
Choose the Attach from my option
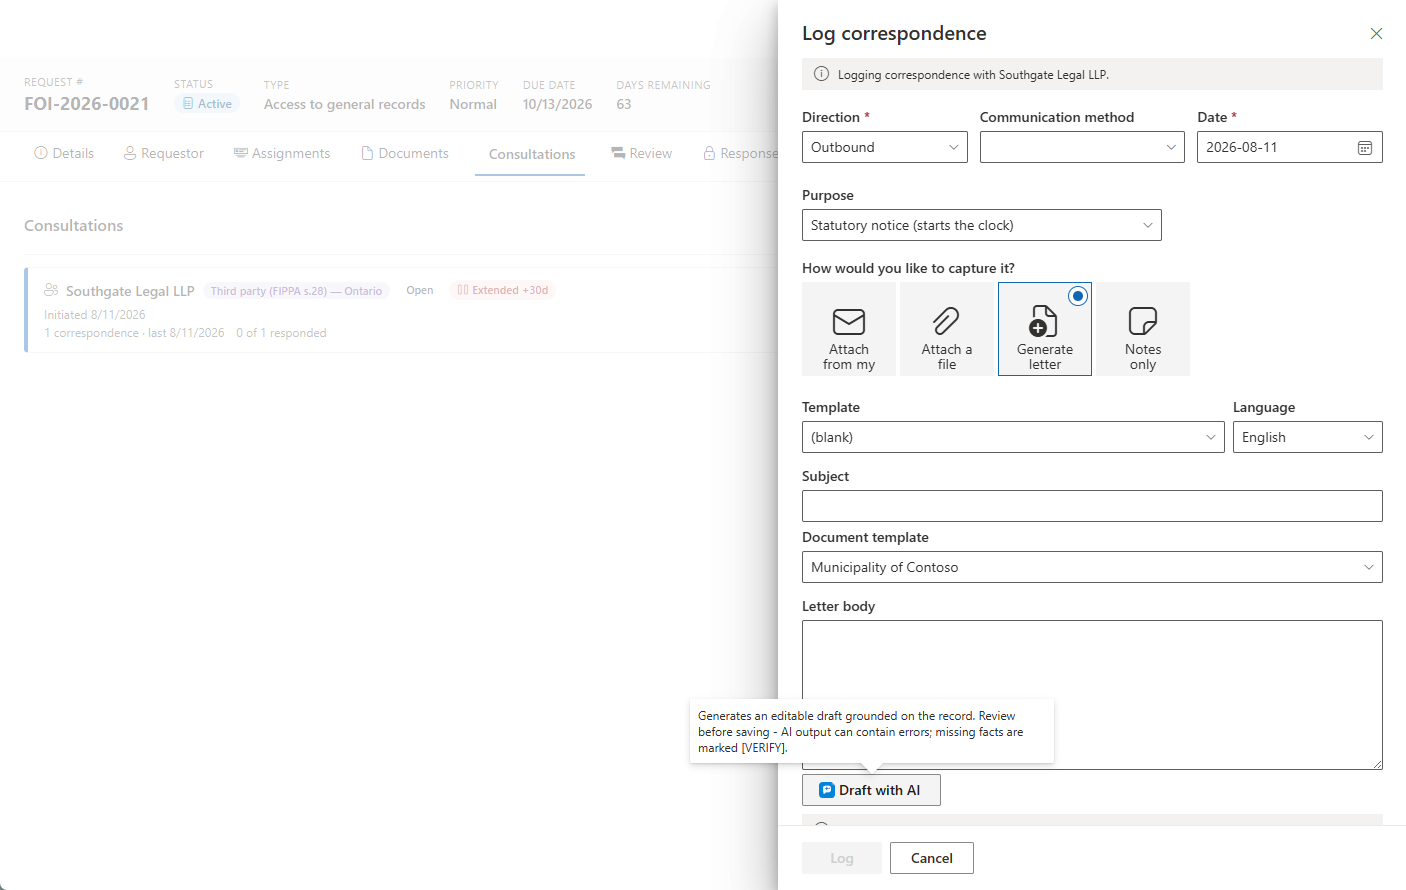point(849,329)
